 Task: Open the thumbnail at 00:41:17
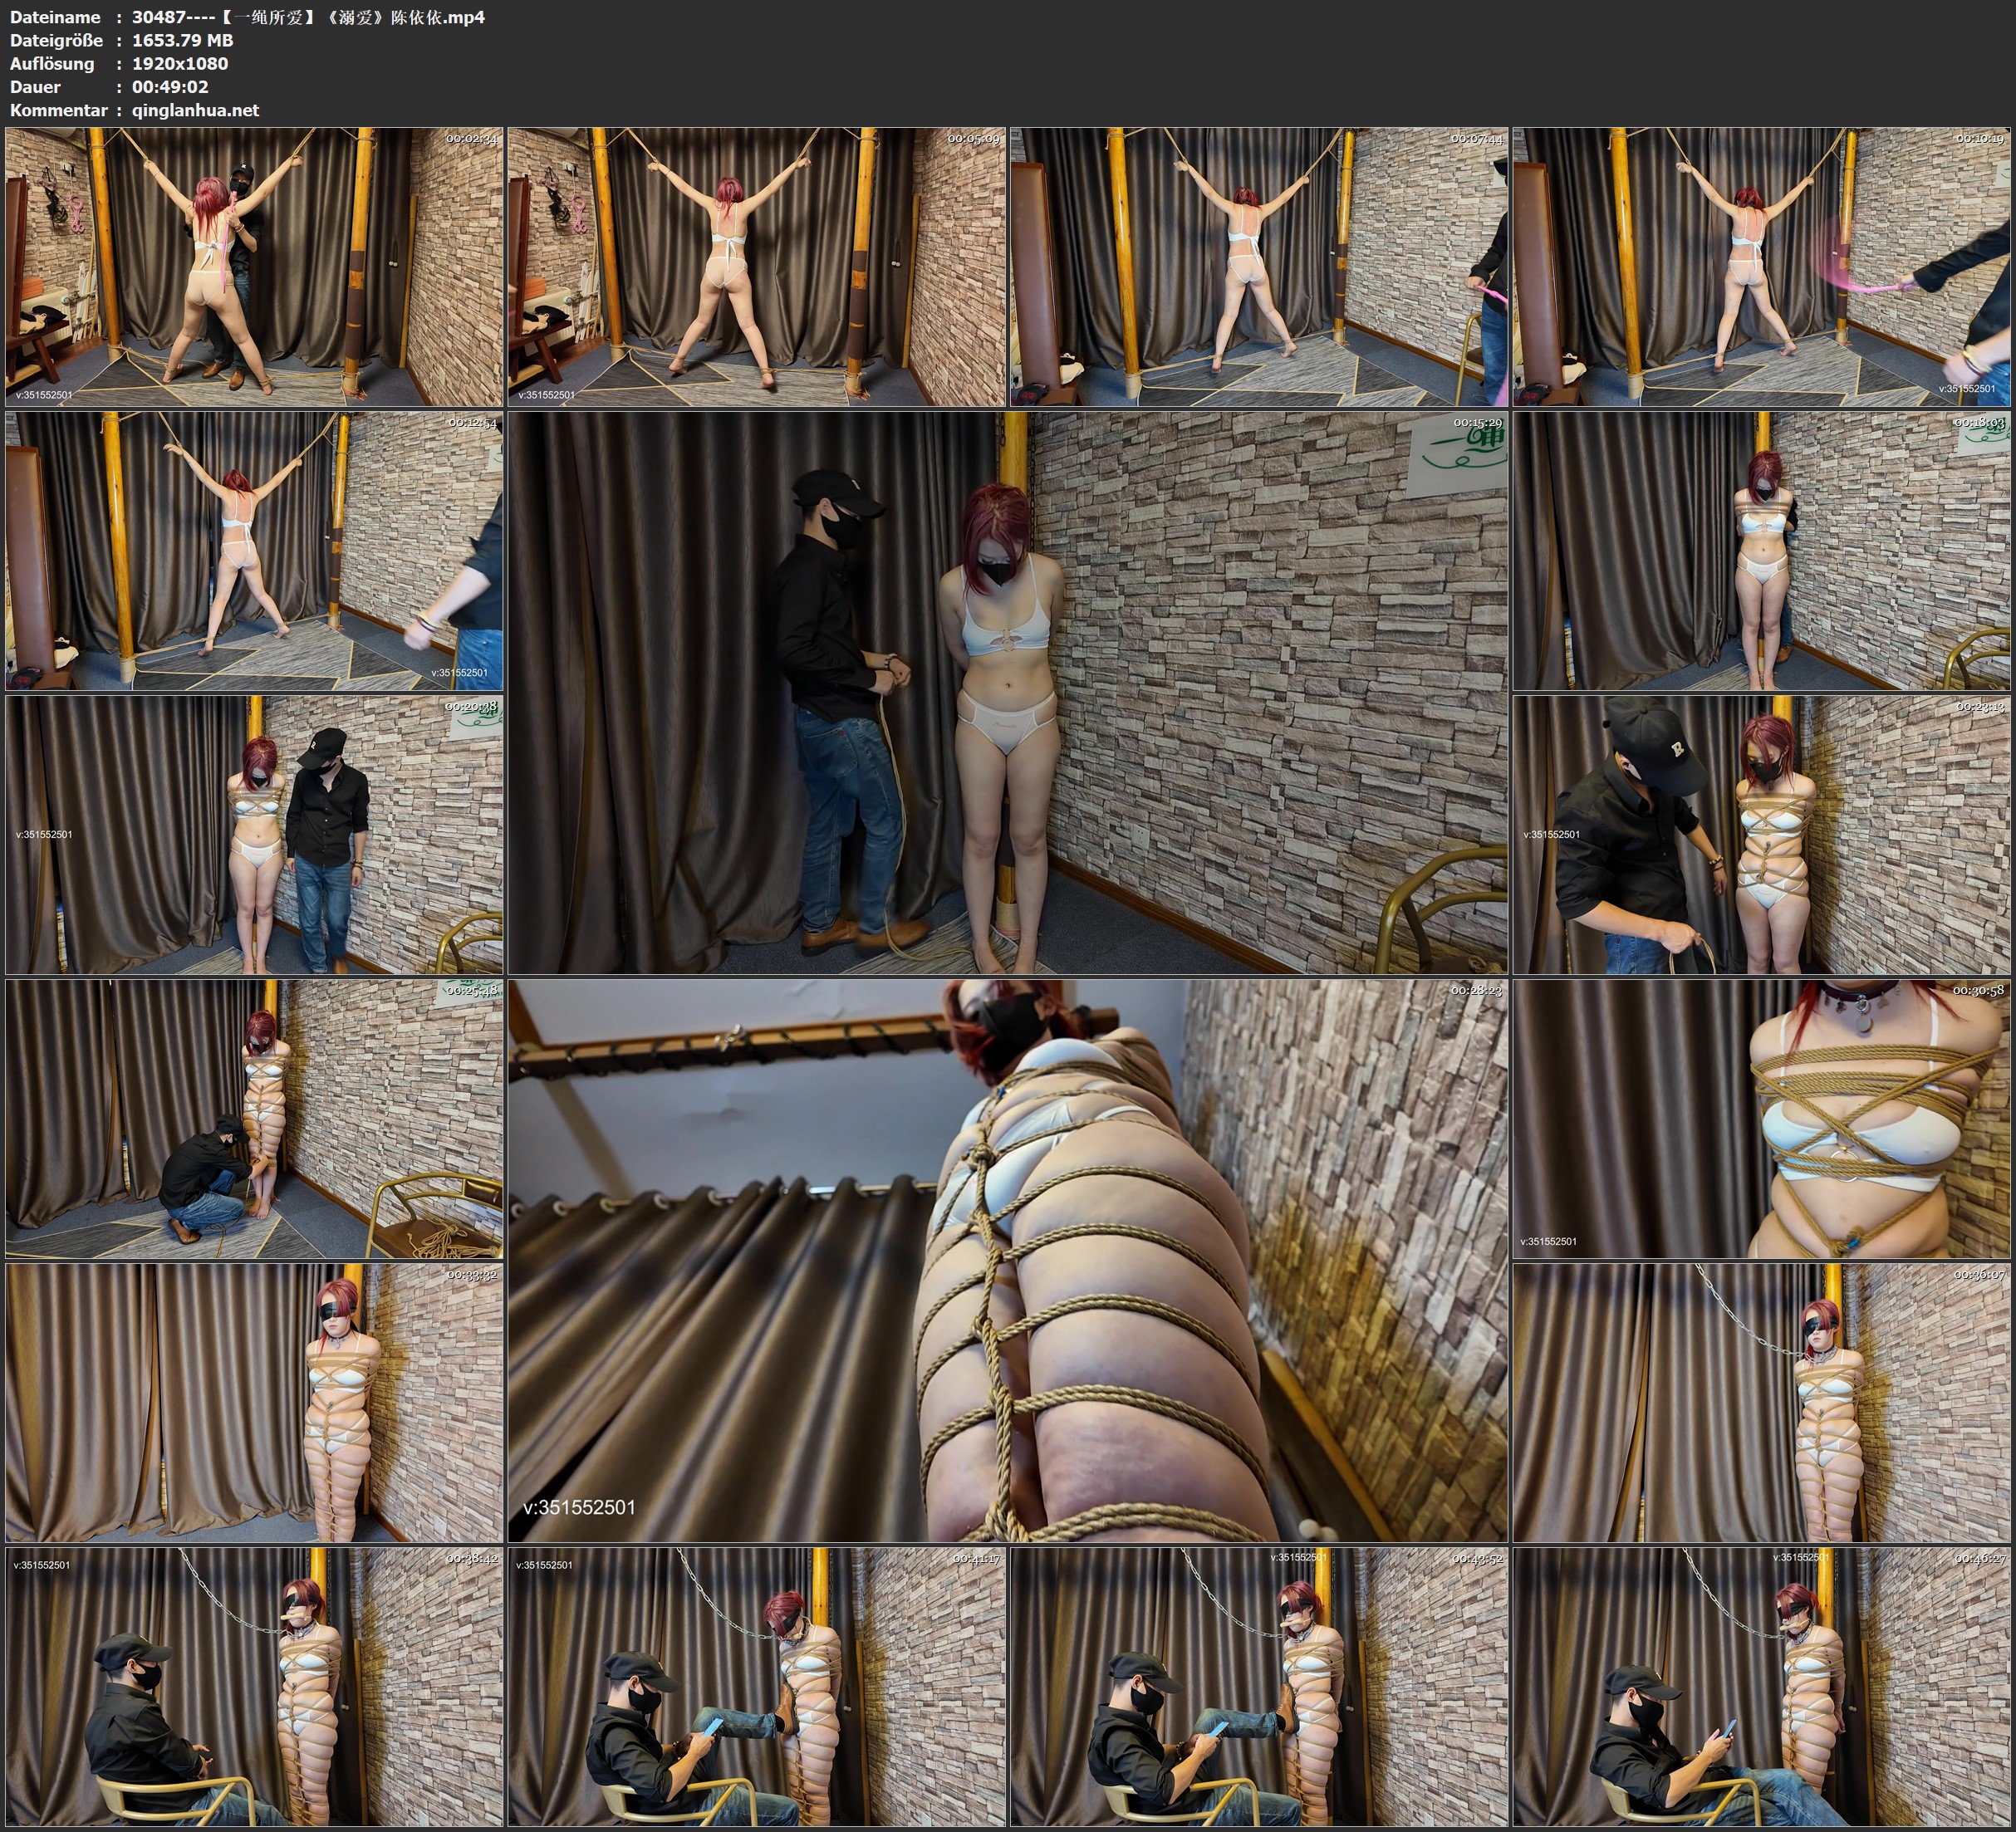[756, 1686]
